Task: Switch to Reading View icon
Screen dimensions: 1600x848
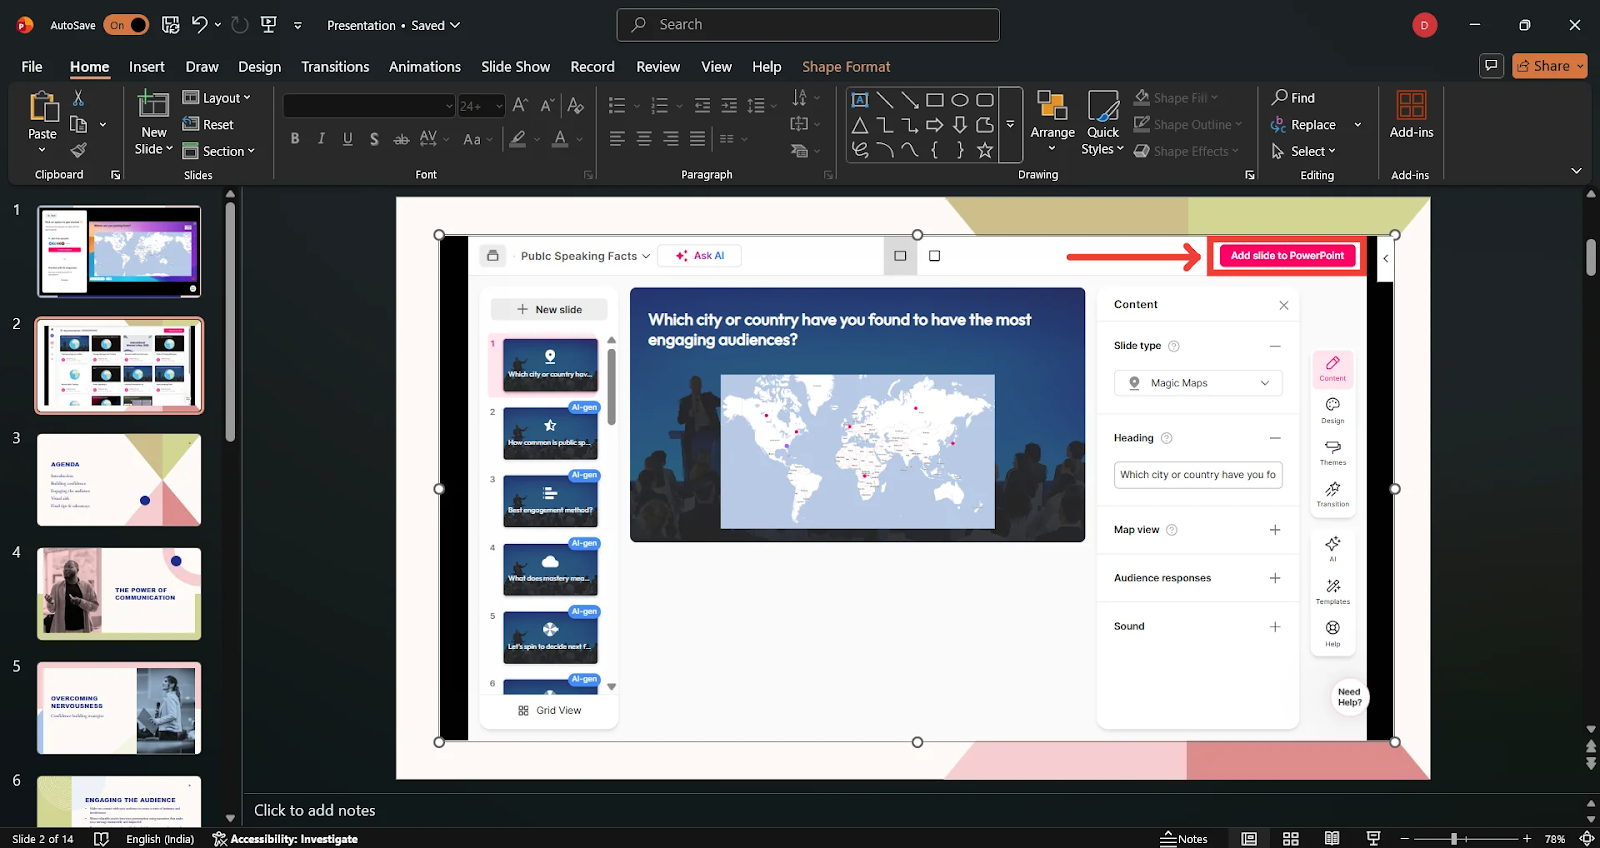Action: [x=1332, y=838]
